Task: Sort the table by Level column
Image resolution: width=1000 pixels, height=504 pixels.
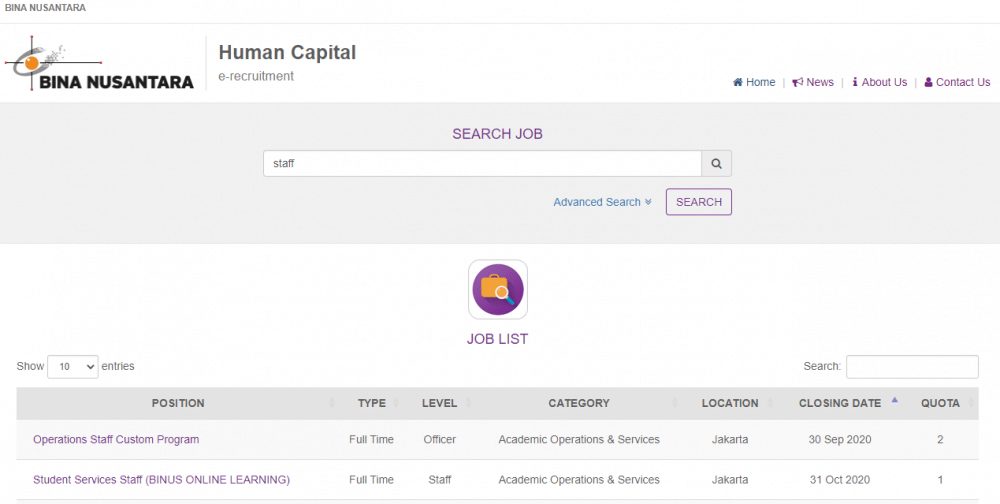Action: [x=439, y=403]
